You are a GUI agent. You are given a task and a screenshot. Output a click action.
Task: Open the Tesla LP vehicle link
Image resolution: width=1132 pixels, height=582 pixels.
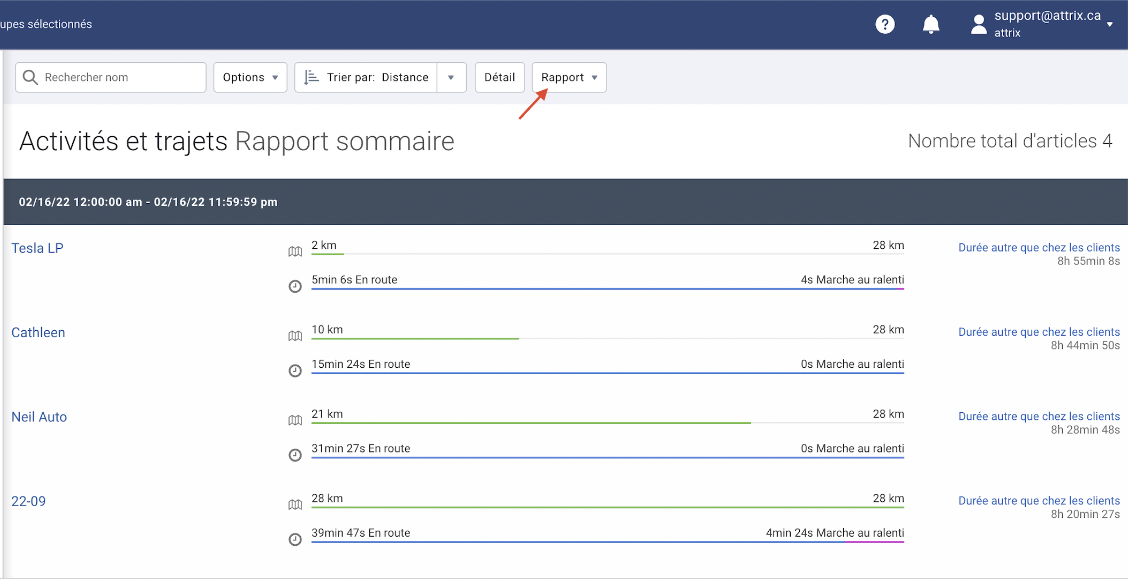pyautogui.click(x=38, y=248)
